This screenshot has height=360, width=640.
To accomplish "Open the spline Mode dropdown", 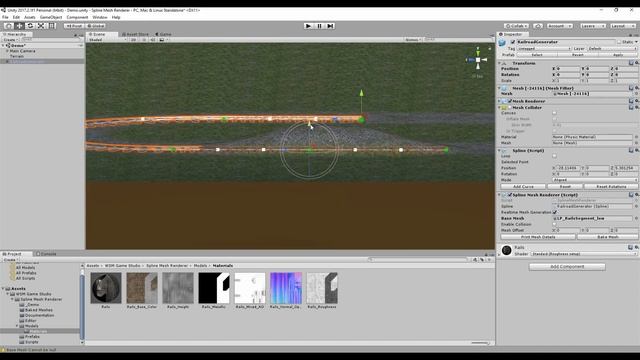I will pyautogui.click(x=595, y=180).
